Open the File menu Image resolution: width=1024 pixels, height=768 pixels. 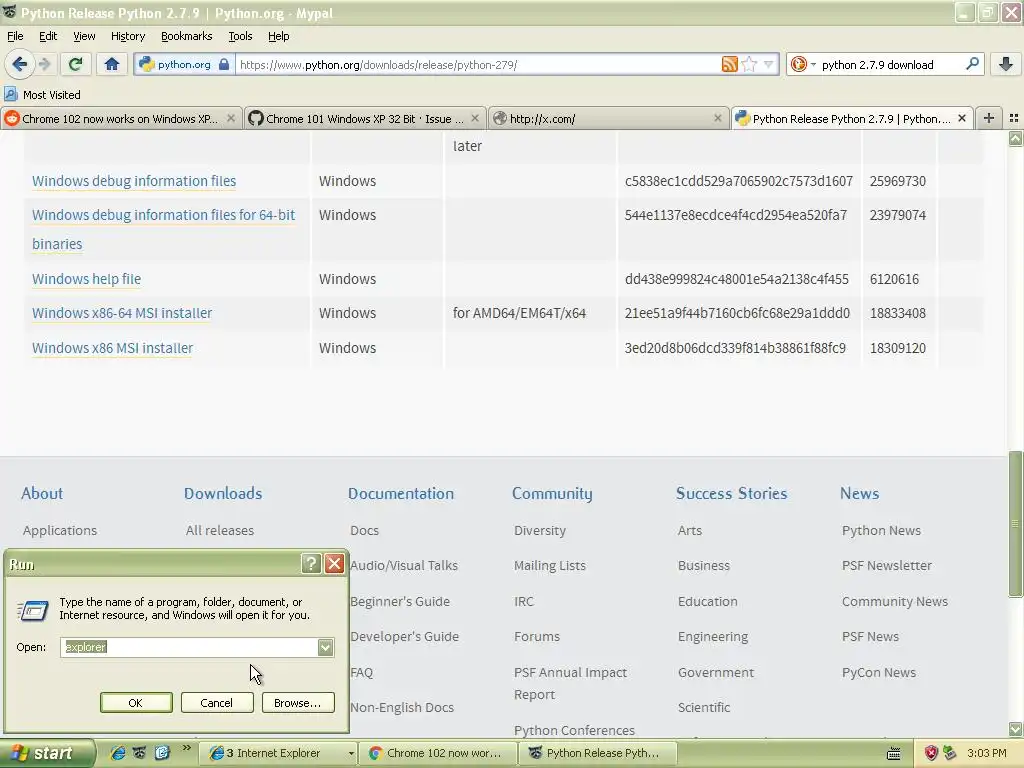15,36
